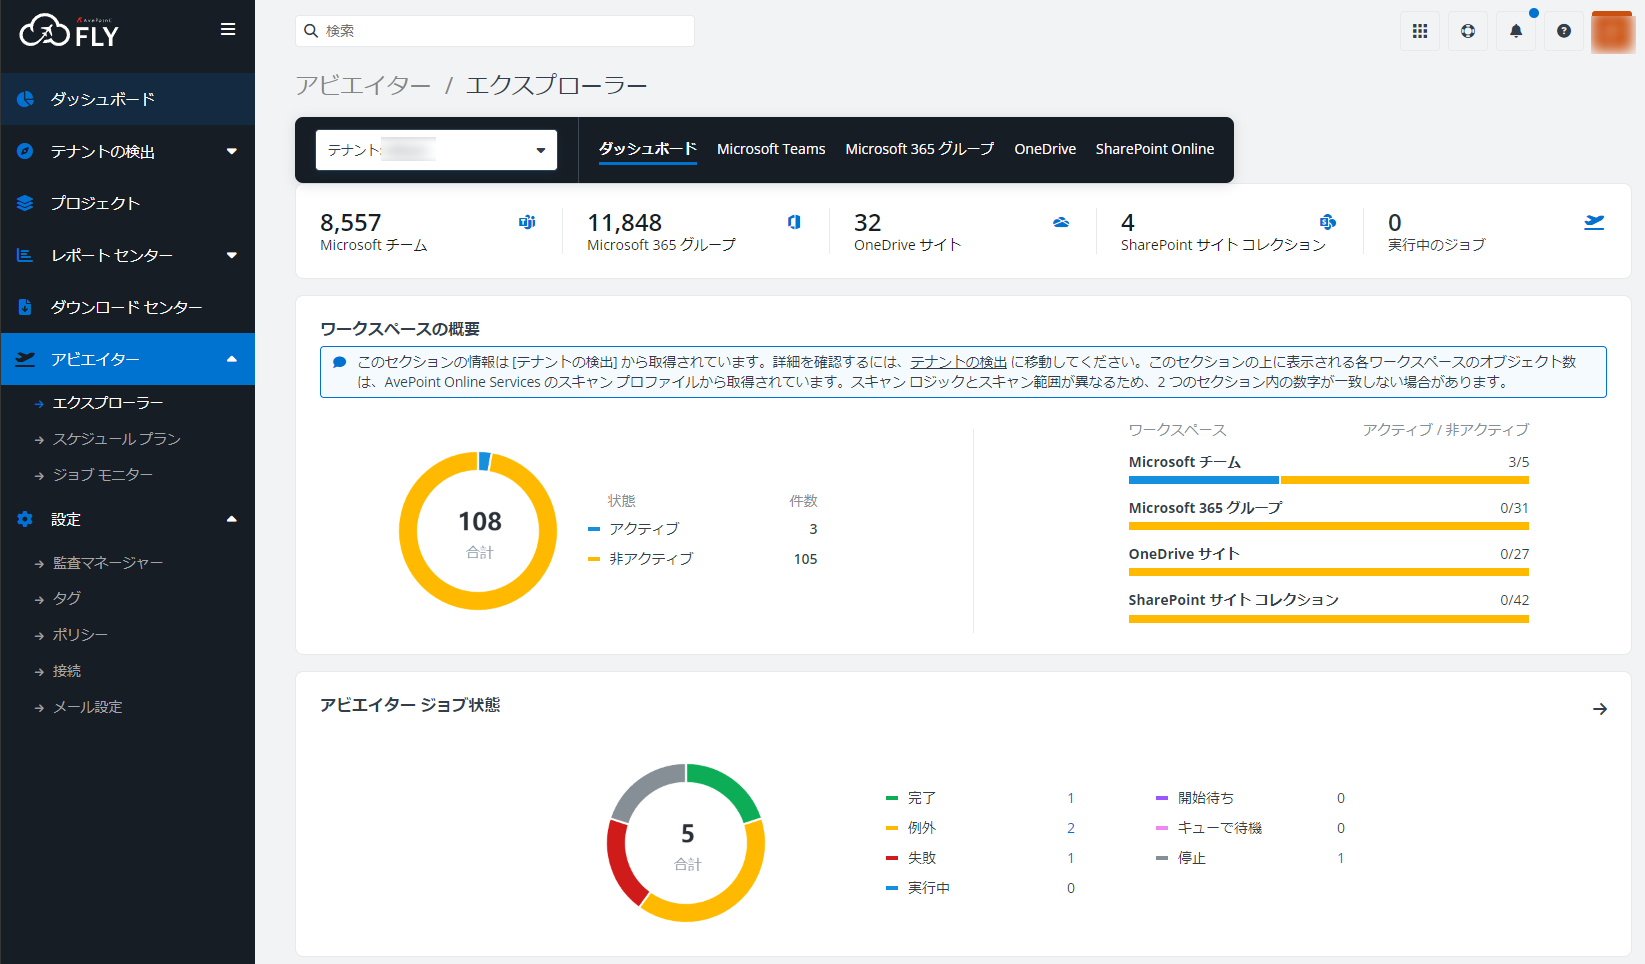Open スケジュール プラン sub-menu item

pyautogui.click(x=117, y=439)
